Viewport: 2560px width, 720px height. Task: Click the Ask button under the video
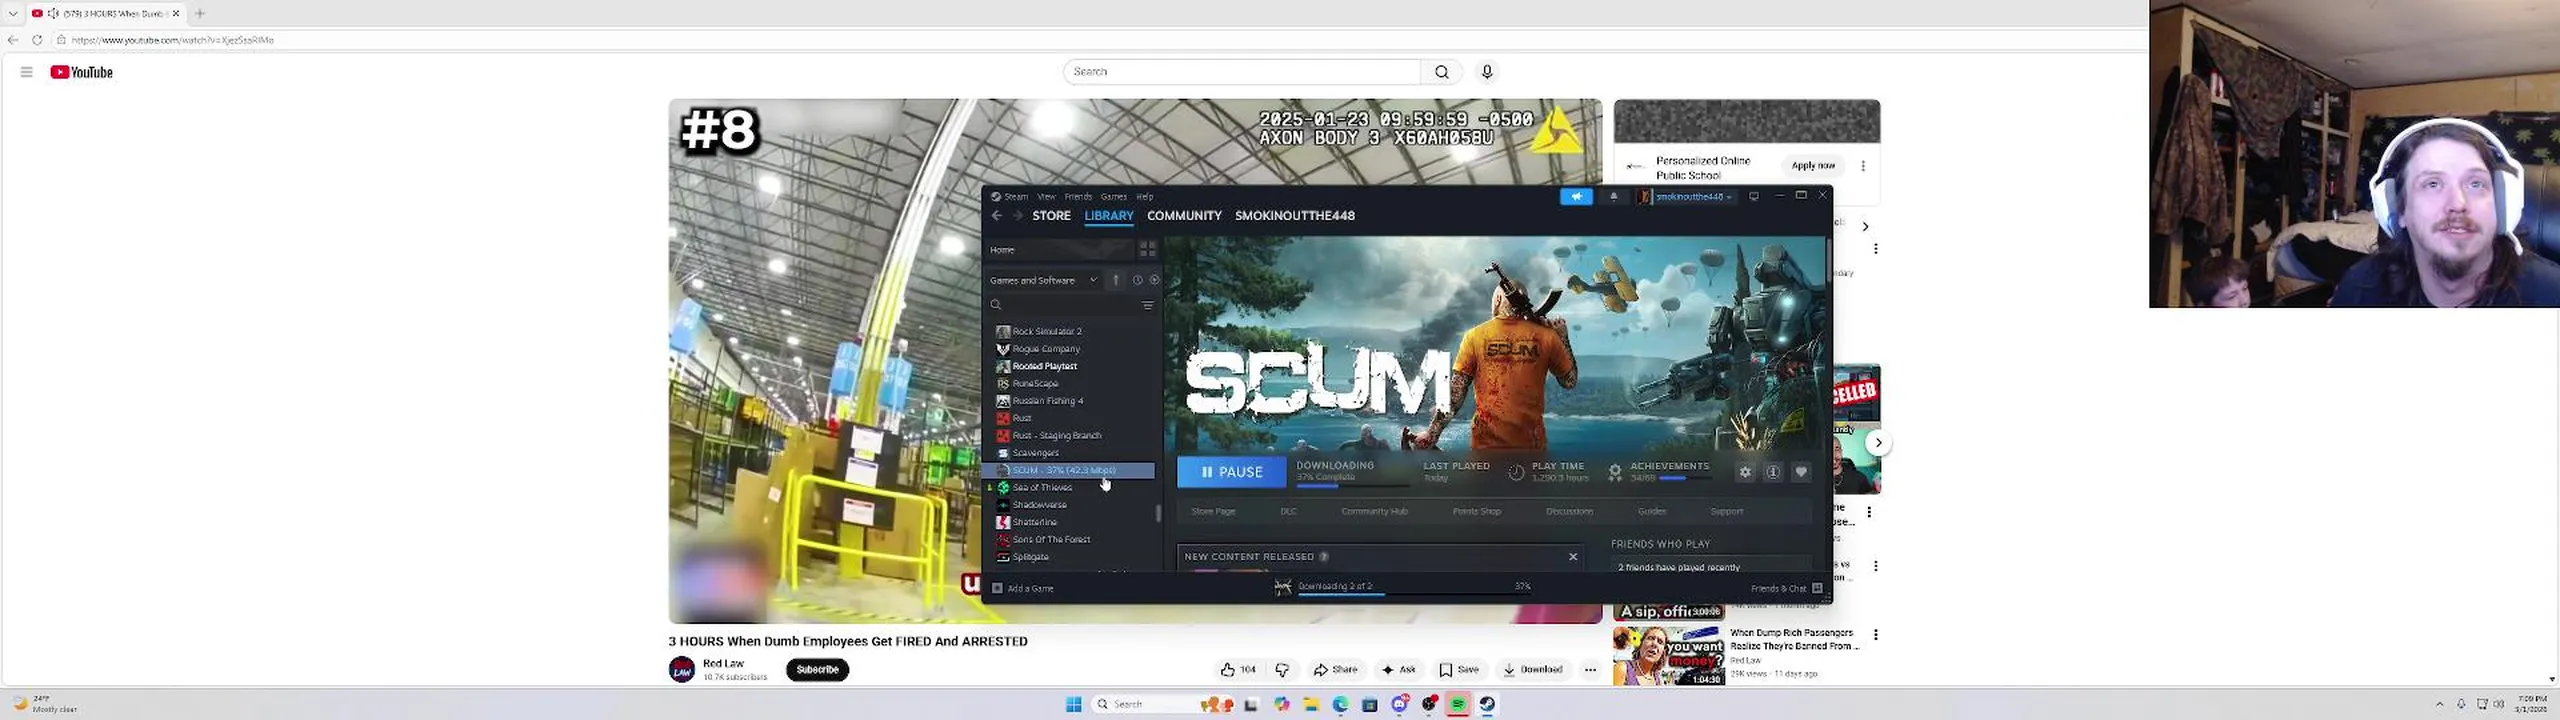click(x=1398, y=670)
